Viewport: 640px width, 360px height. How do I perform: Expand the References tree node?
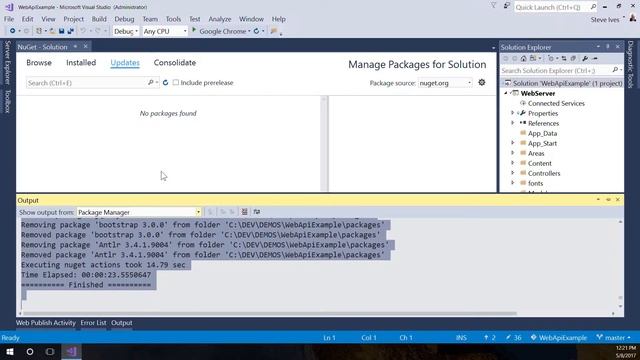tap(513, 123)
